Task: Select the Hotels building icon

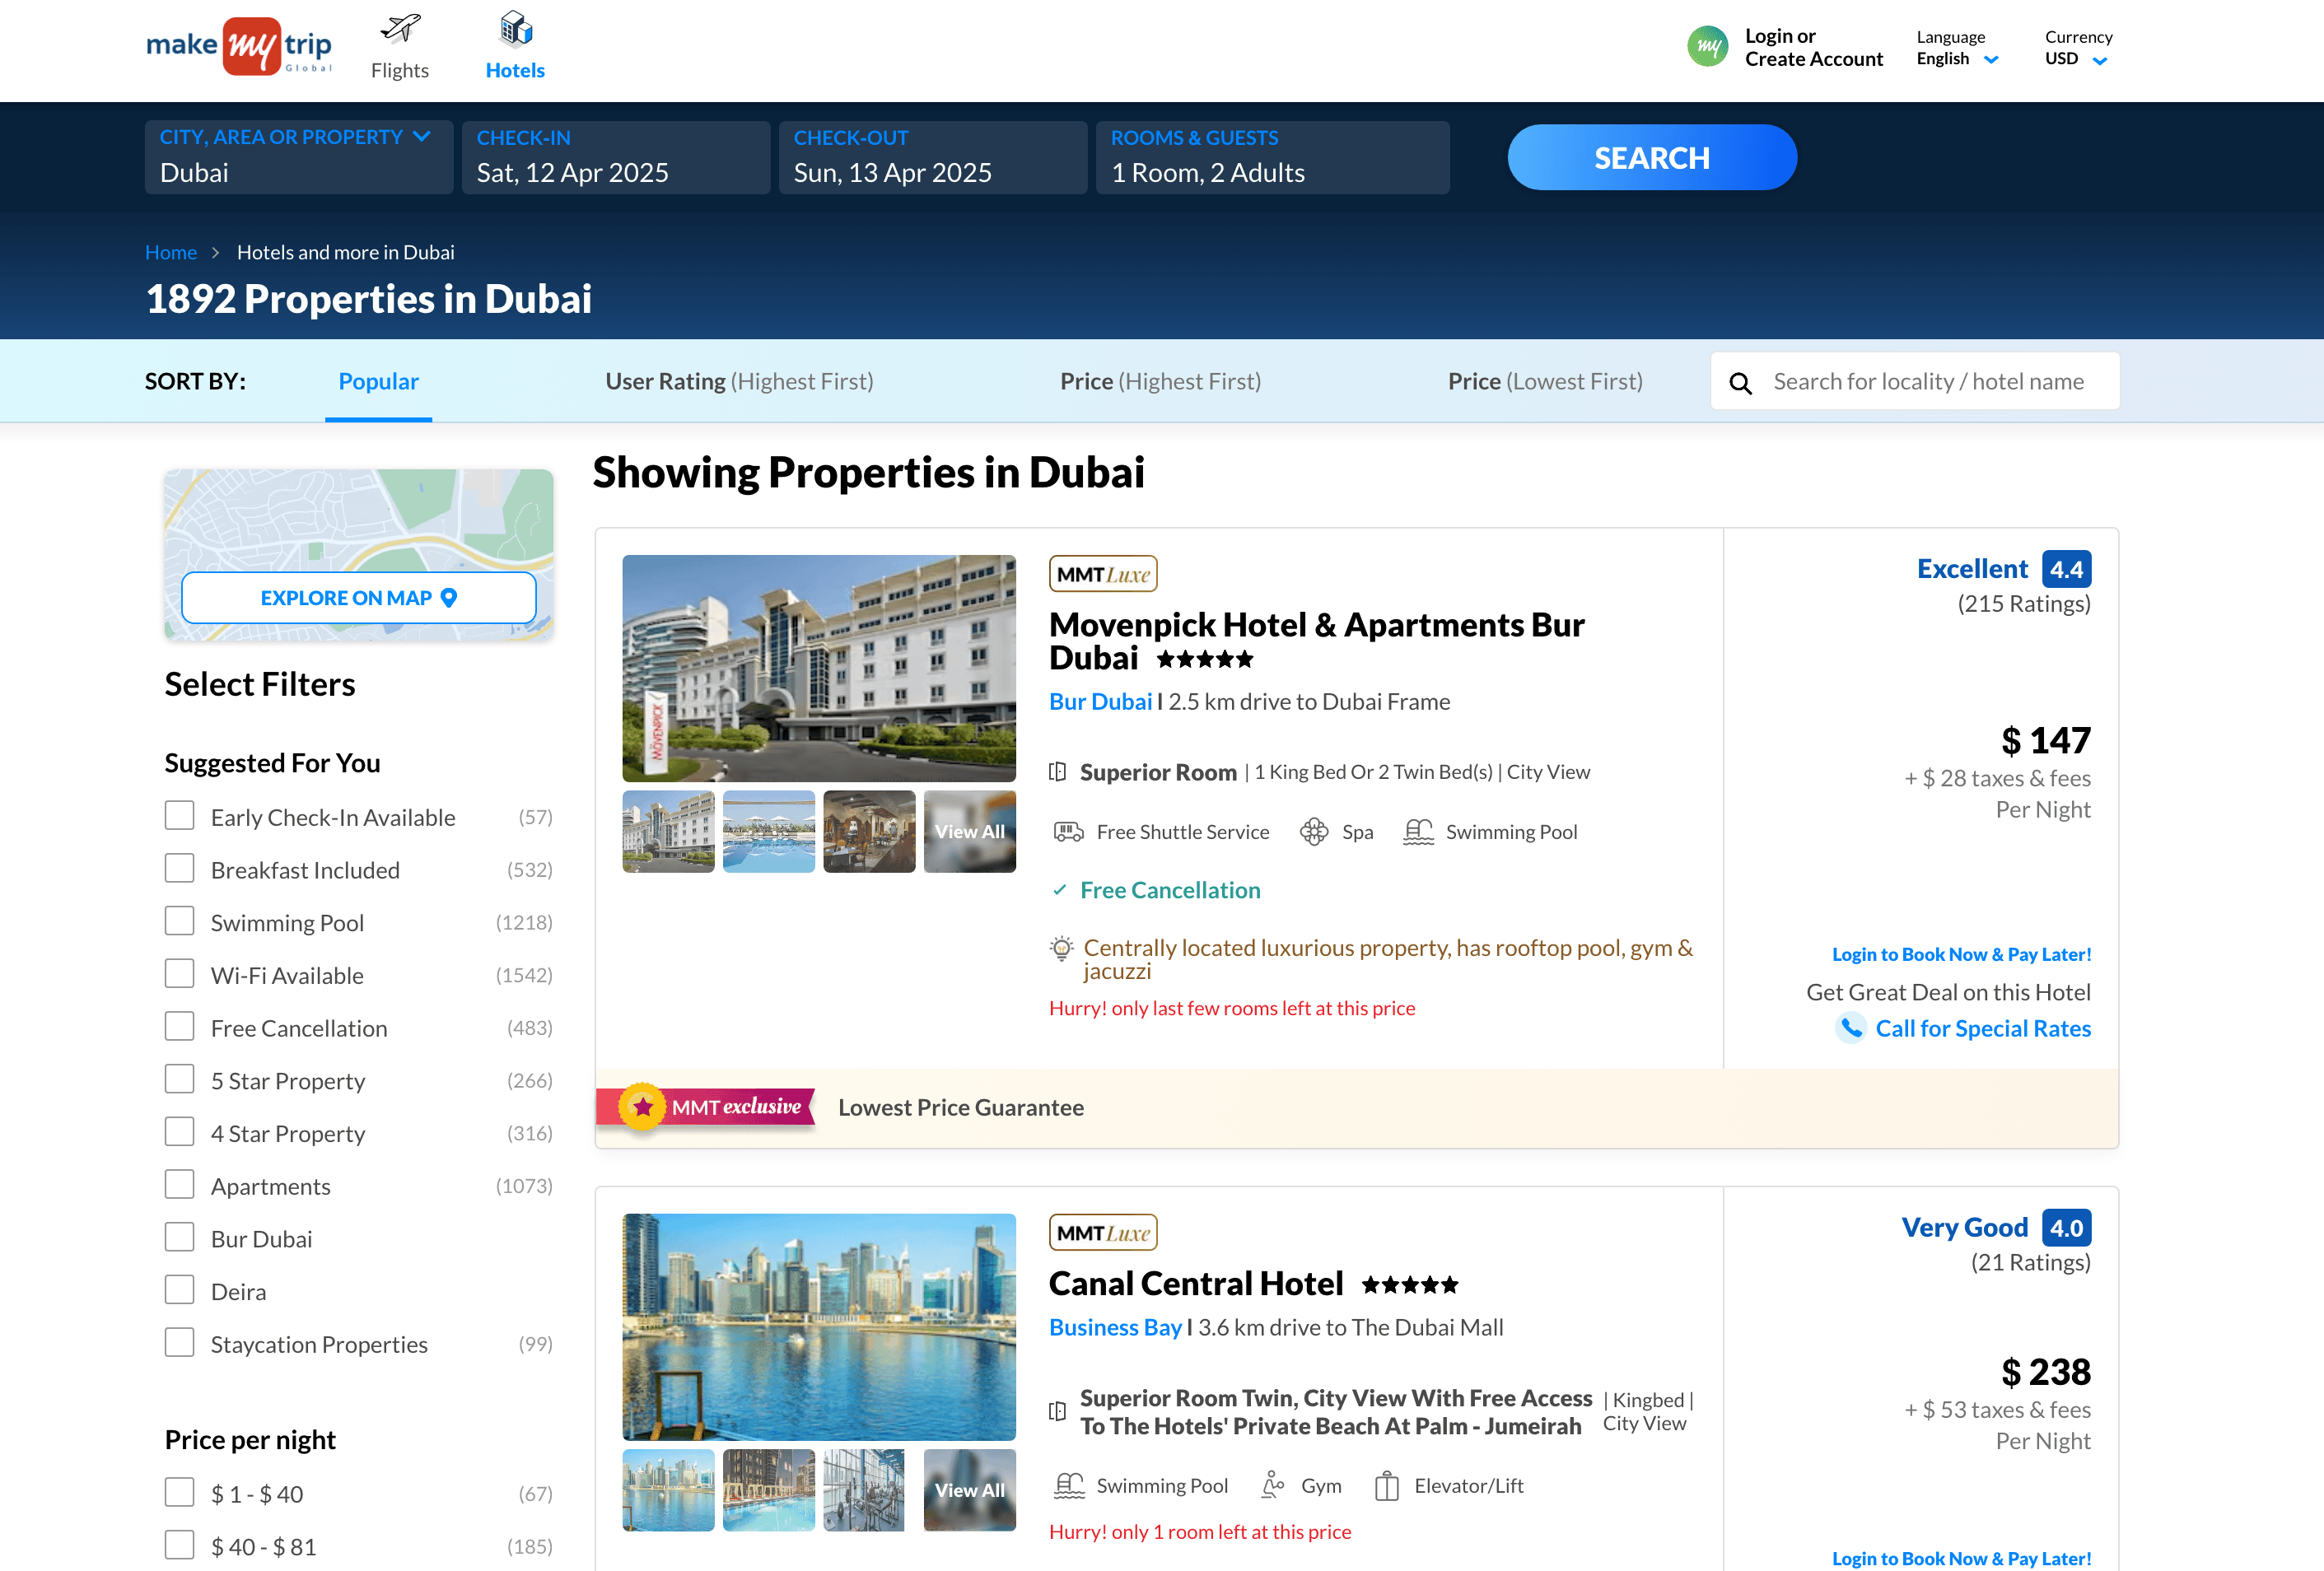Action: 516,29
